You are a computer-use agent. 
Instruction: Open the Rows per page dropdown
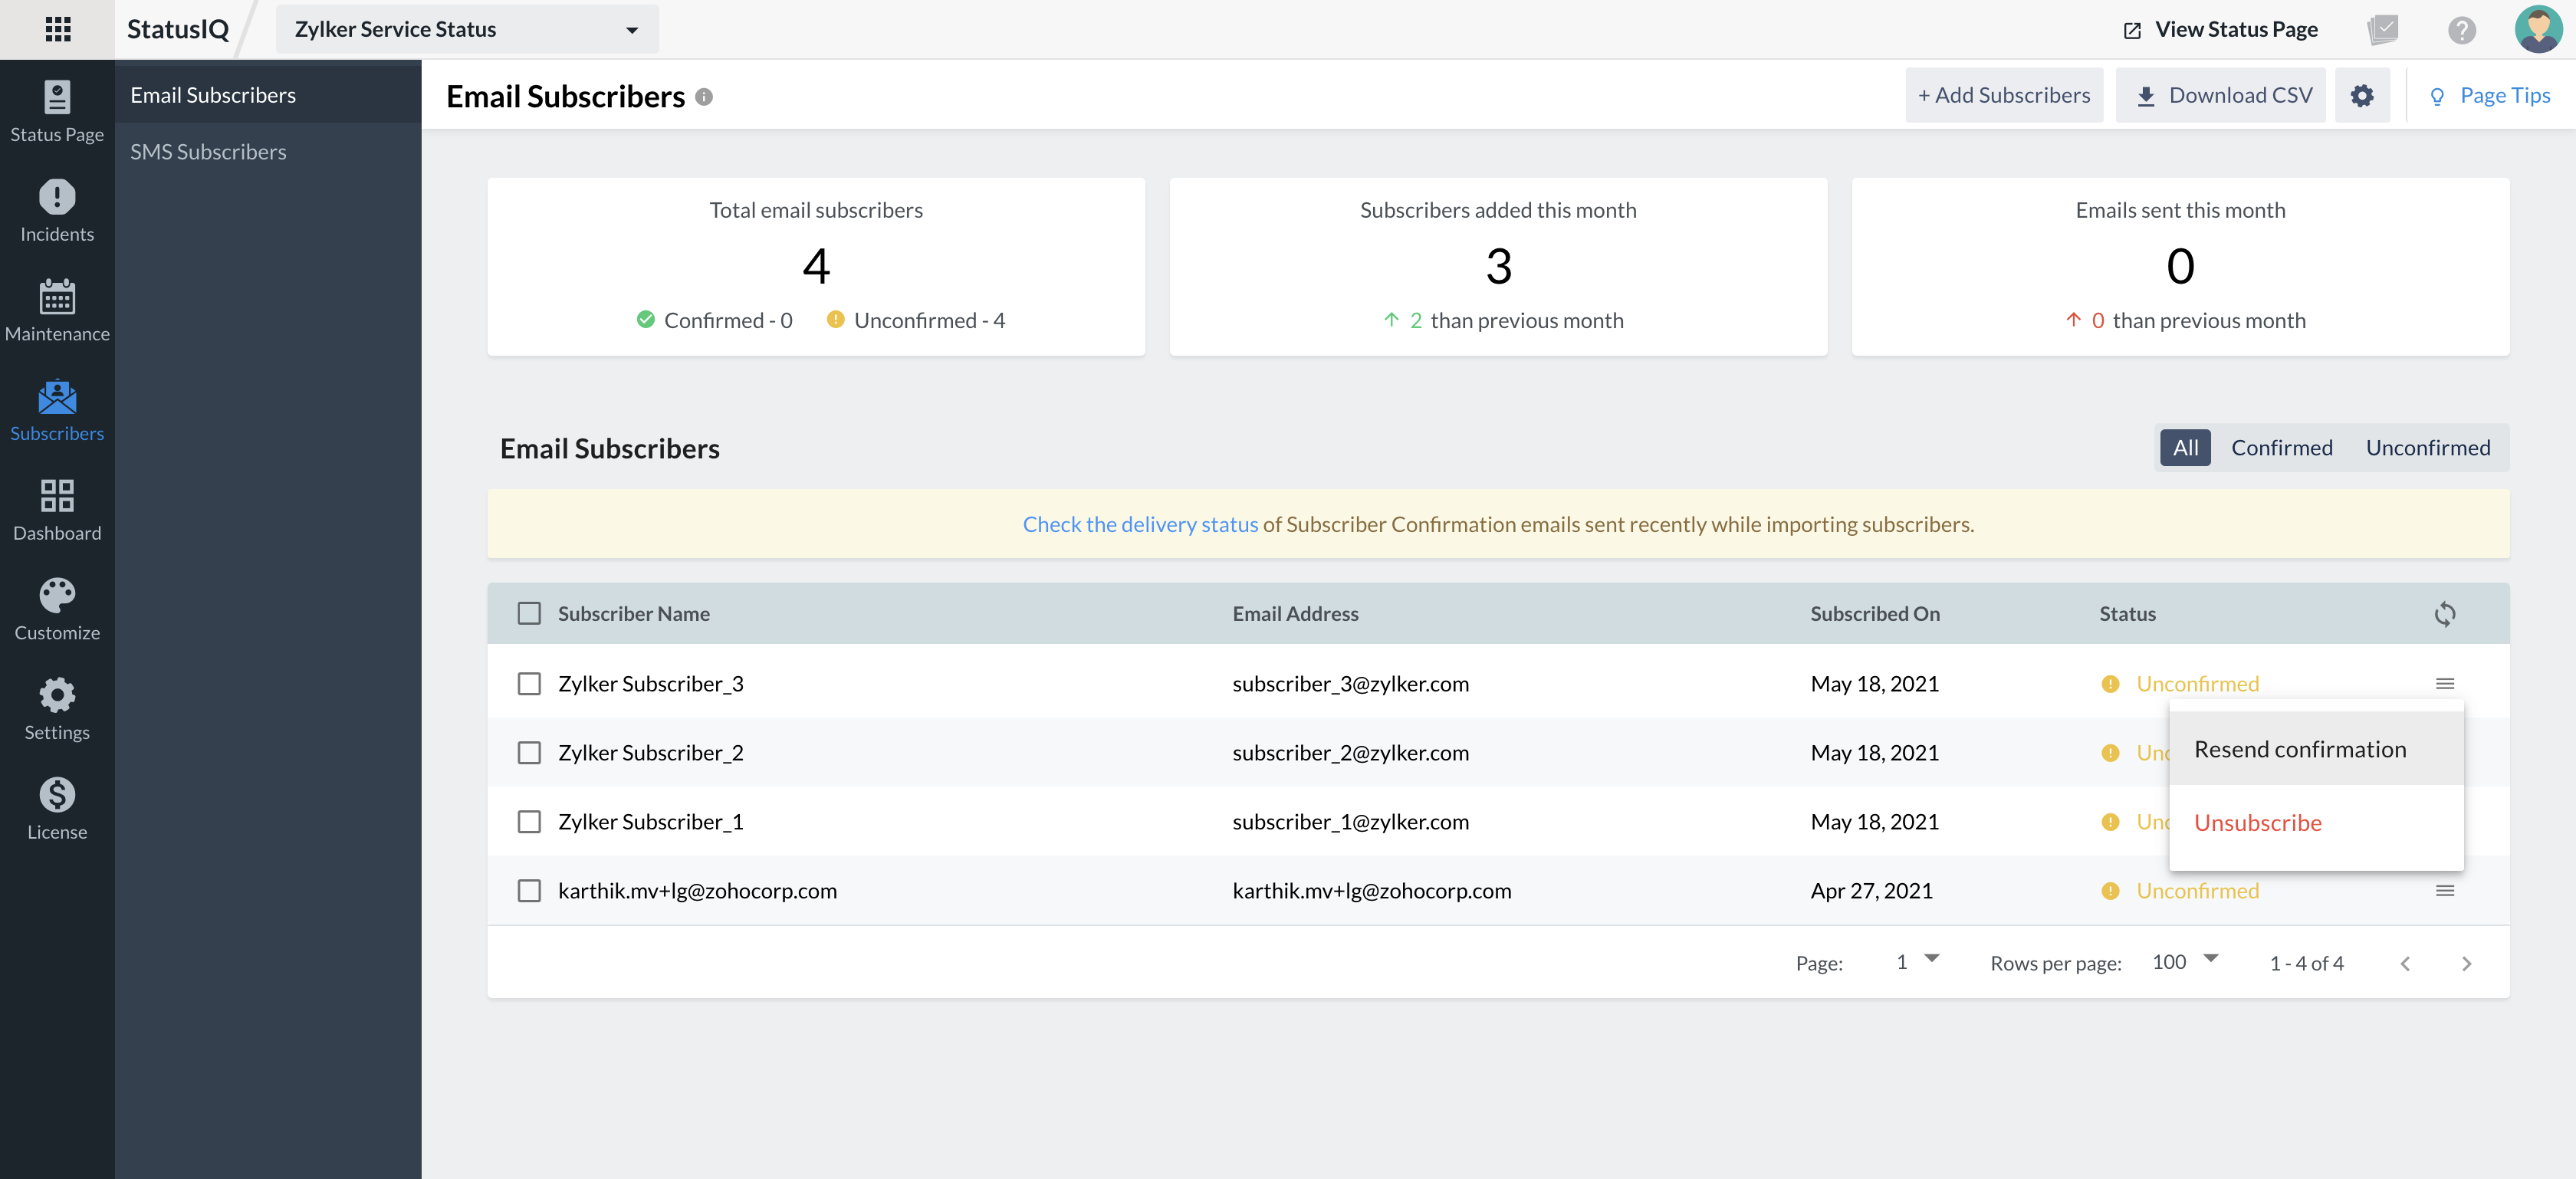coord(2184,962)
